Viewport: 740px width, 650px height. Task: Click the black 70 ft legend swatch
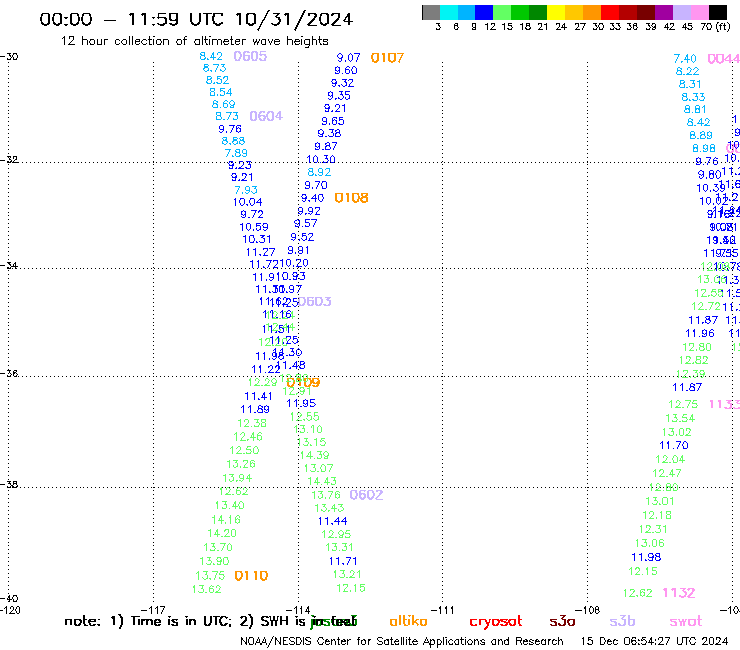(x=718, y=12)
